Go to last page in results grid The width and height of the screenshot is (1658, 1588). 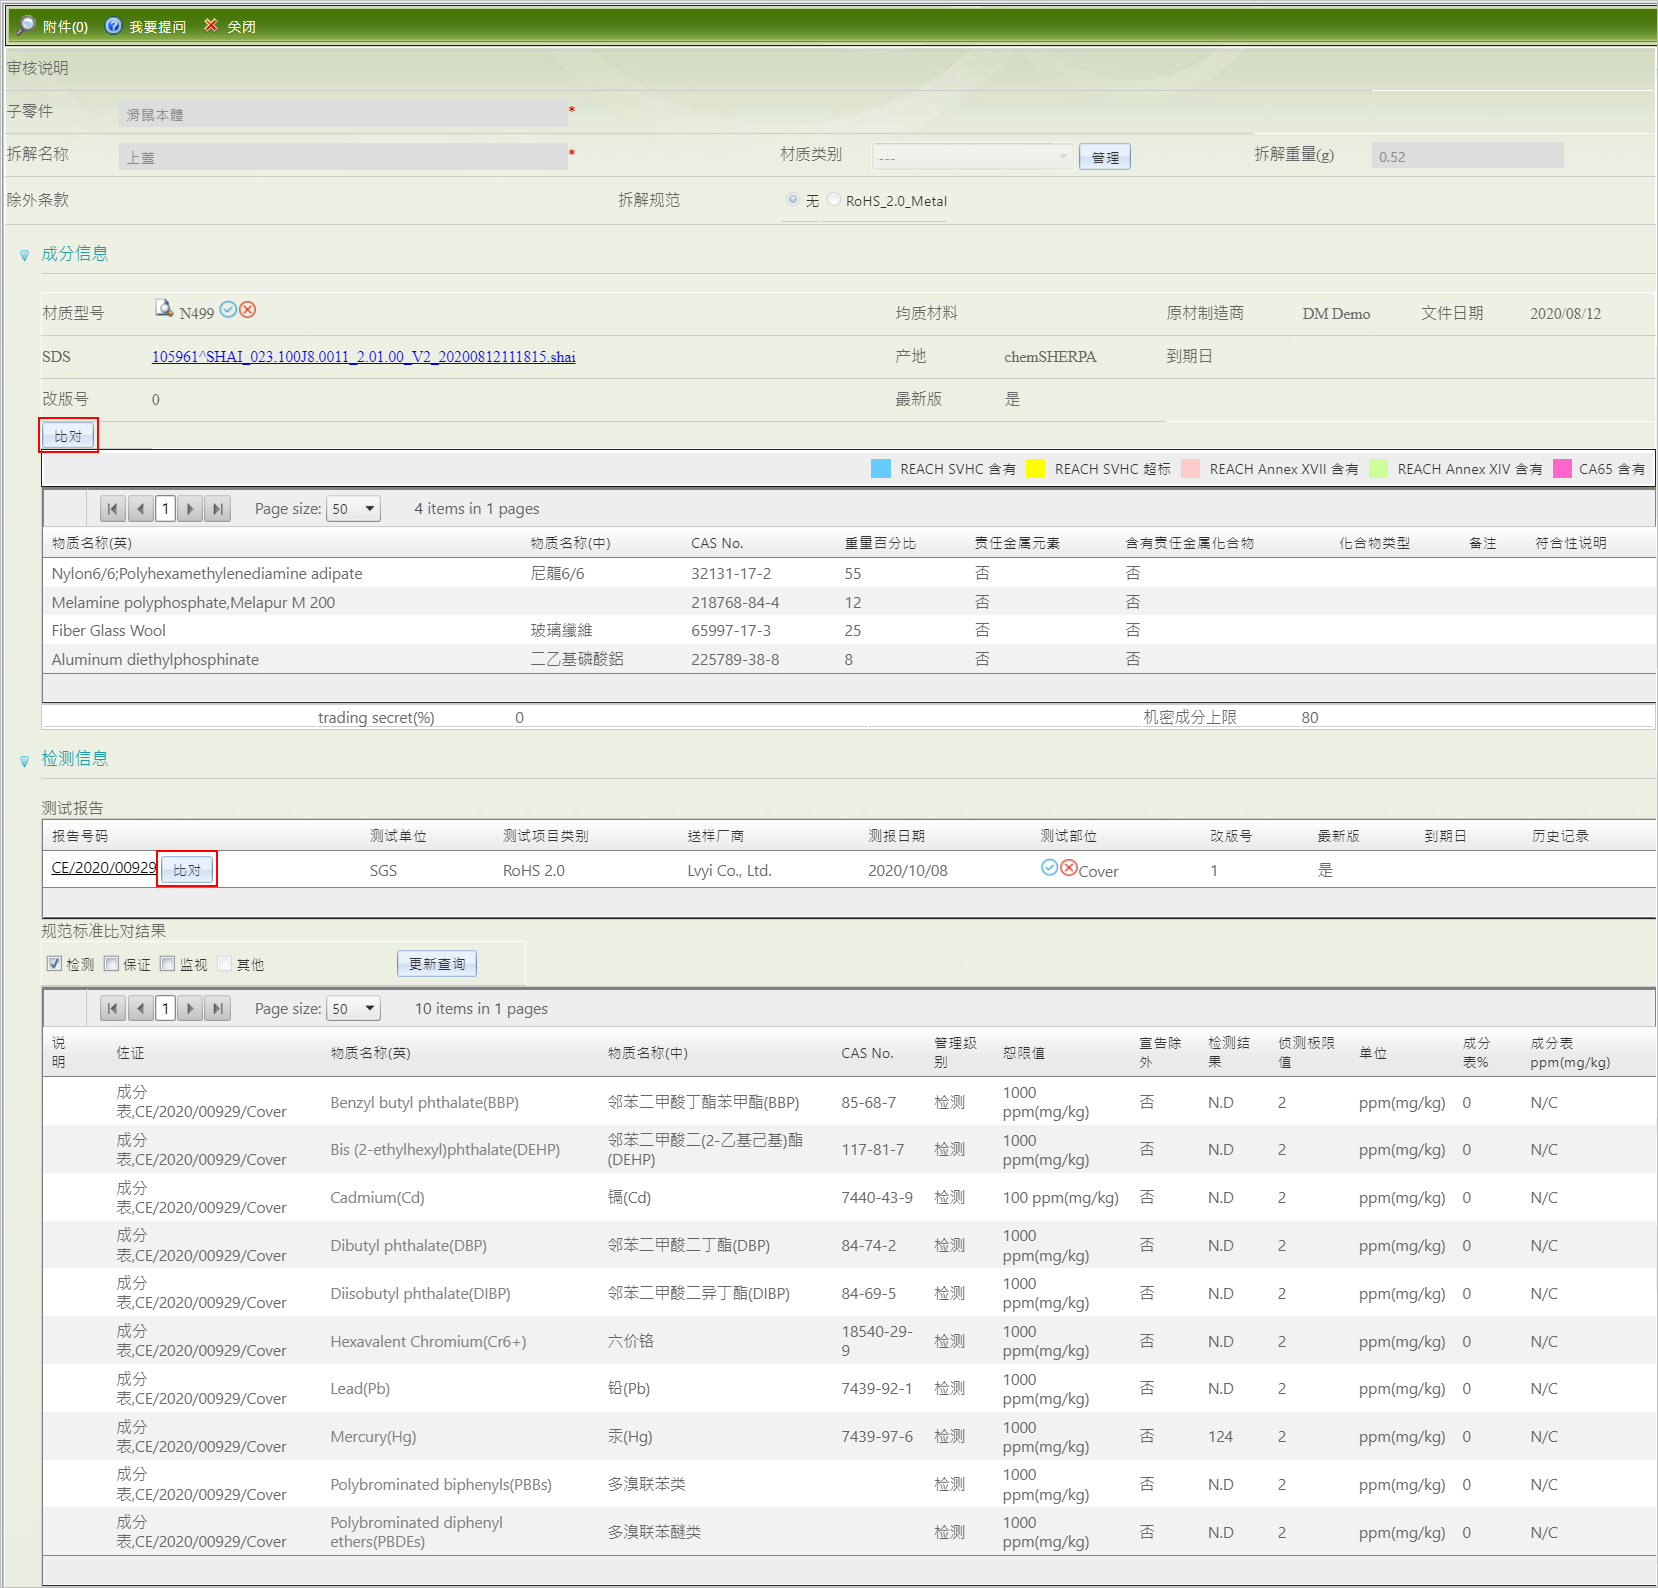(x=217, y=1009)
